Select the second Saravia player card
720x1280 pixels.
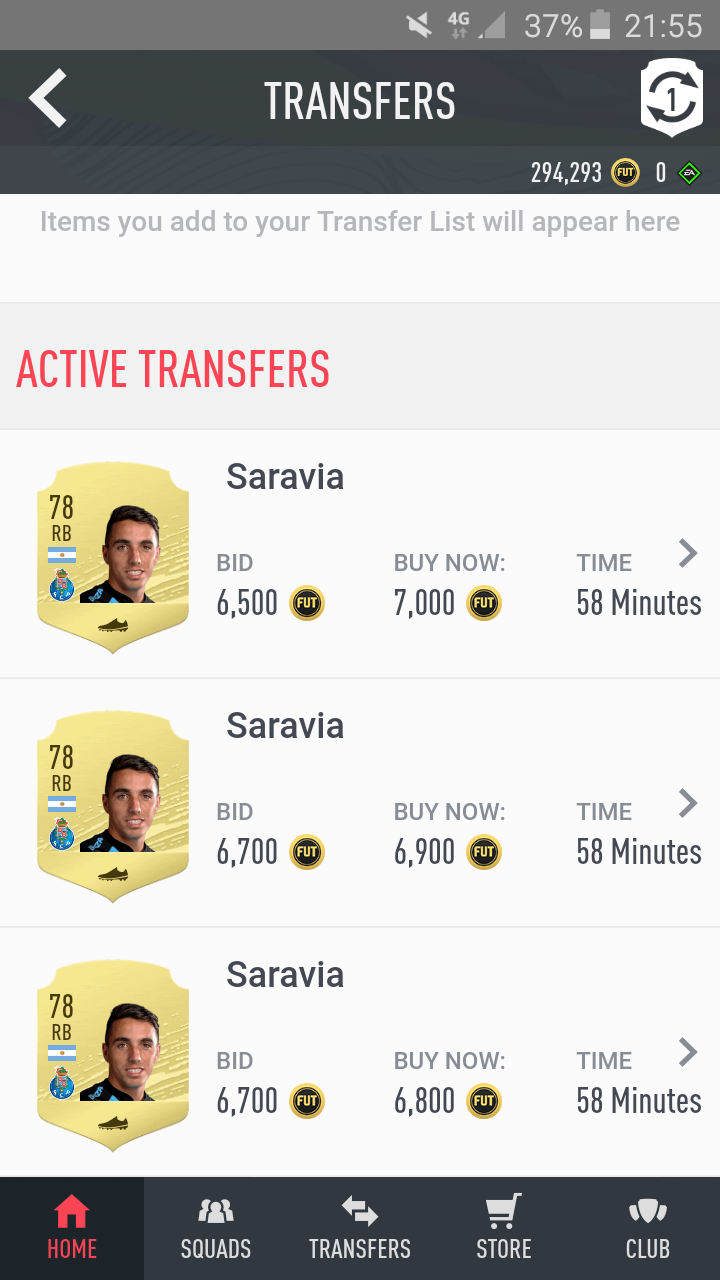click(113, 806)
